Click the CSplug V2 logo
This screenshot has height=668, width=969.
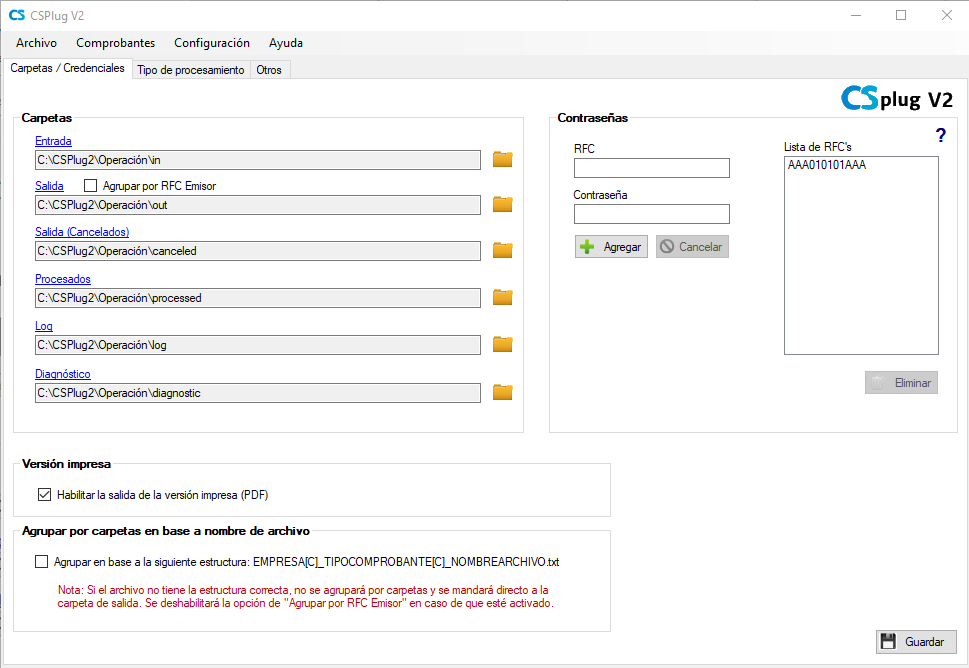[897, 99]
